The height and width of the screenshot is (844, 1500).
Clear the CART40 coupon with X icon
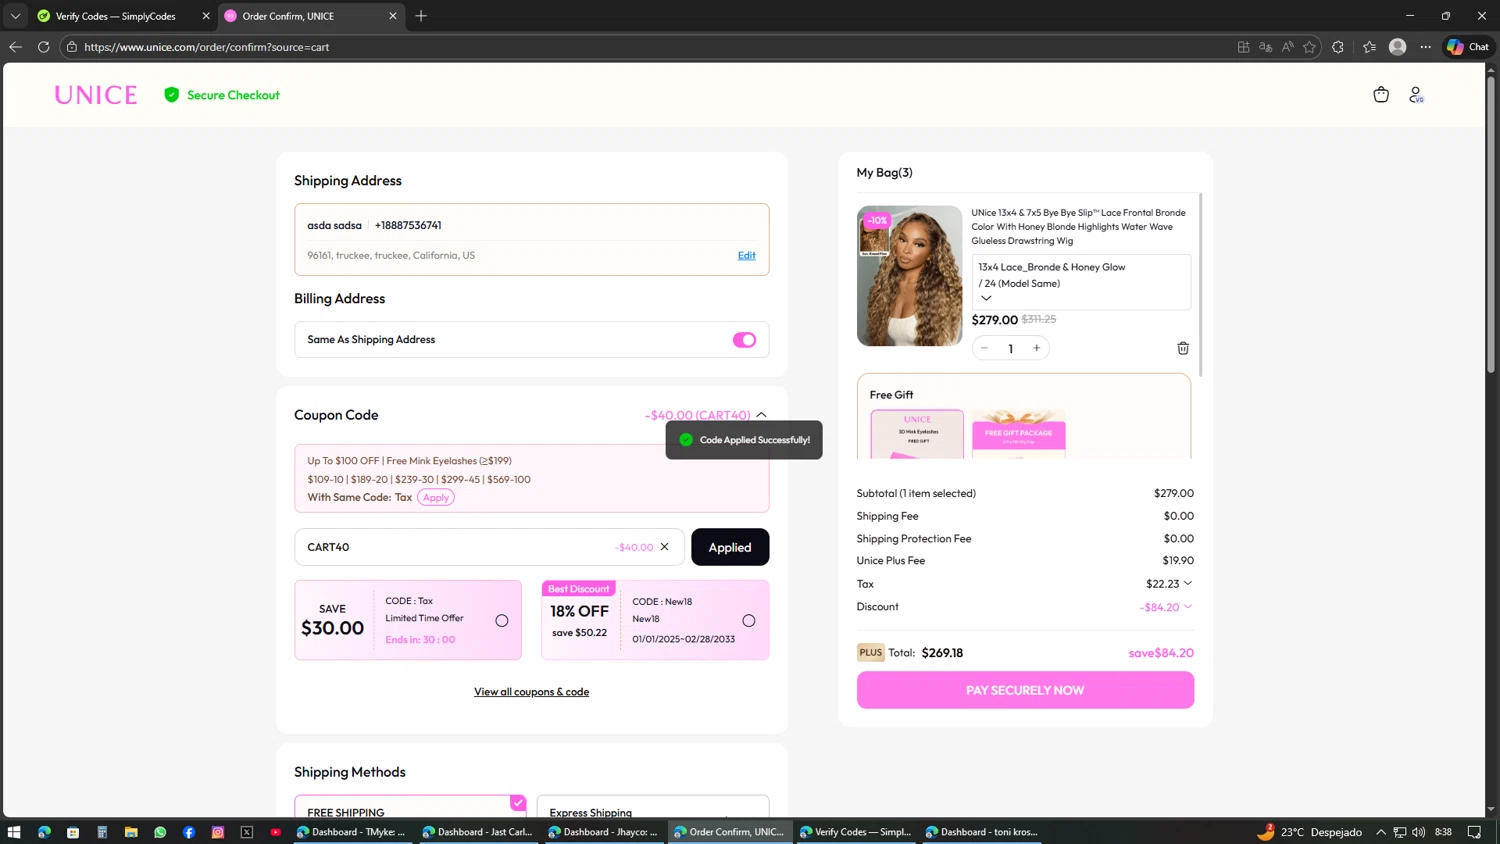[x=664, y=547]
